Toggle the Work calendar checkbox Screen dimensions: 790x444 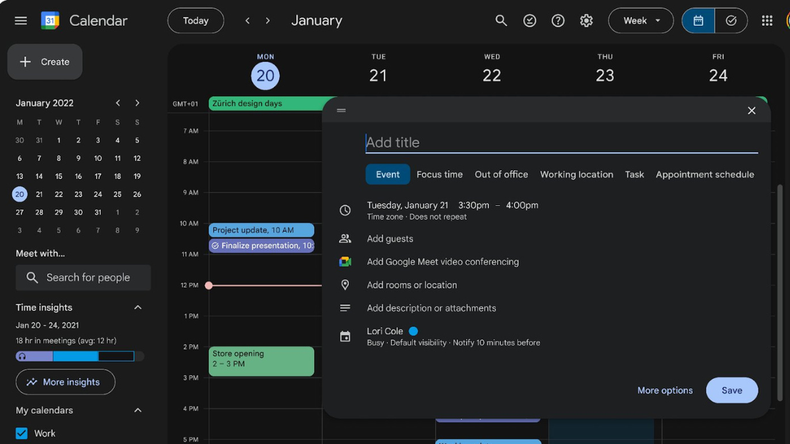point(22,433)
